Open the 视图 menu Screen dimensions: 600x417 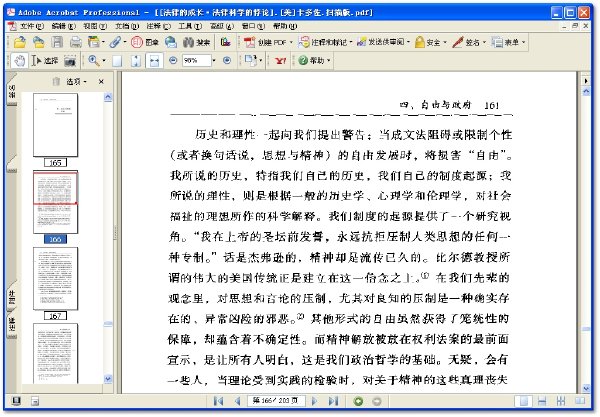95,26
